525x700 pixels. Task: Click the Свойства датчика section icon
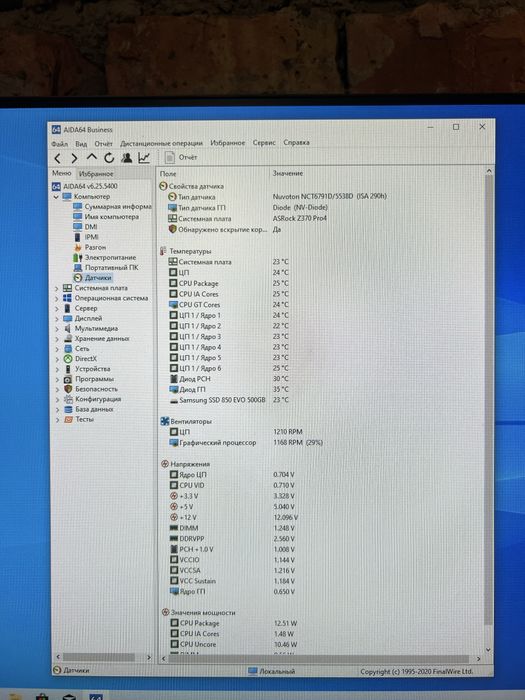coord(163,186)
